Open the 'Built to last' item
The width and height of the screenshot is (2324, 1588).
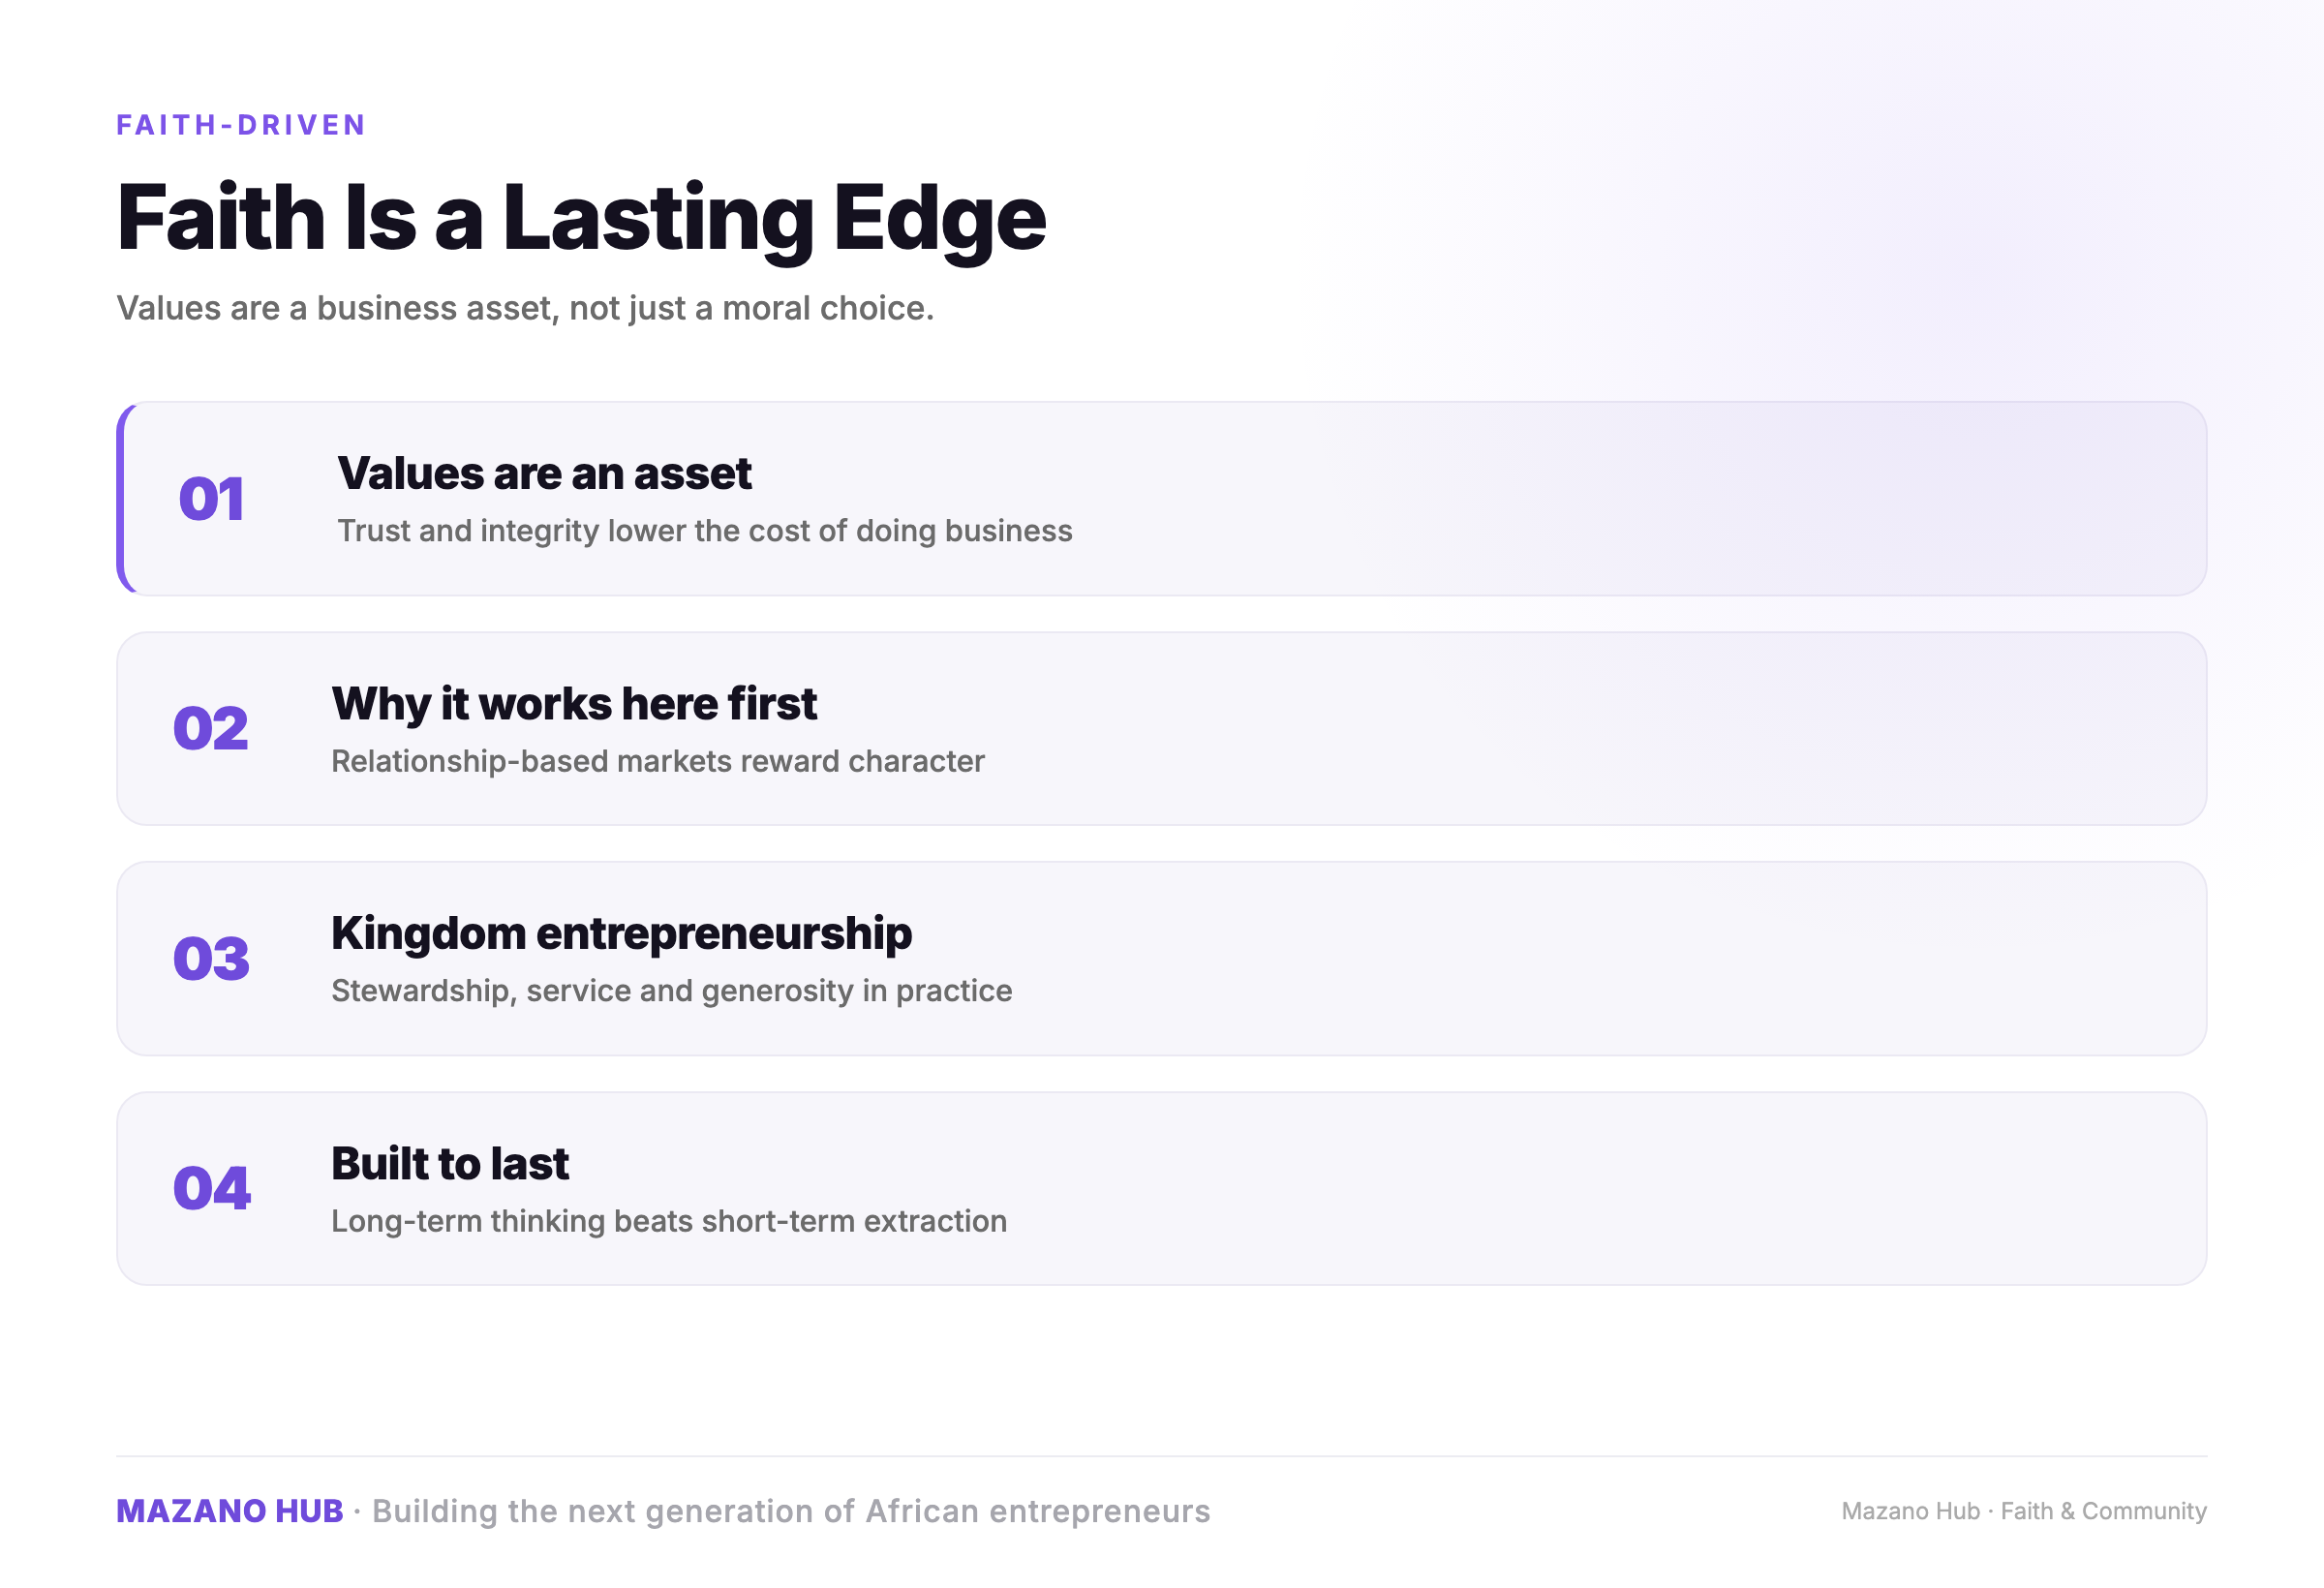(x=1161, y=1188)
